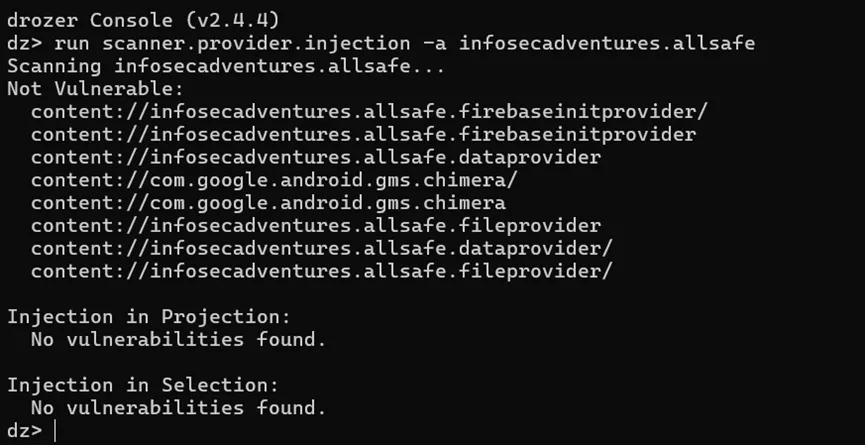Click the Injection in Projection heading
865x445 pixels.
pyautogui.click(x=148, y=317)
